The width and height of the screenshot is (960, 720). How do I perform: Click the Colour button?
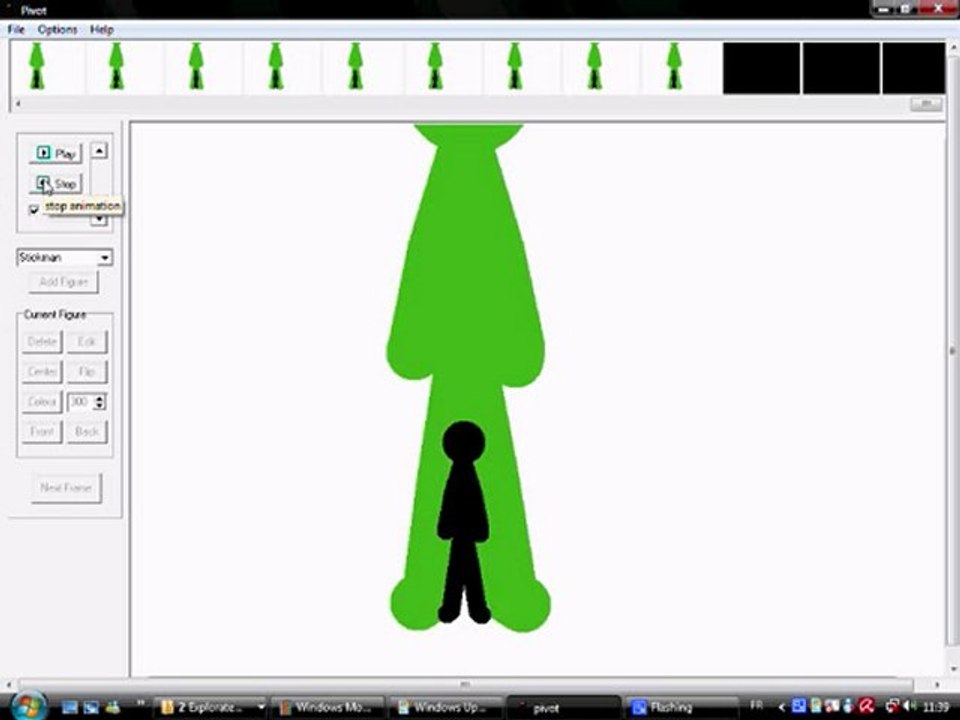click(42, 402)
